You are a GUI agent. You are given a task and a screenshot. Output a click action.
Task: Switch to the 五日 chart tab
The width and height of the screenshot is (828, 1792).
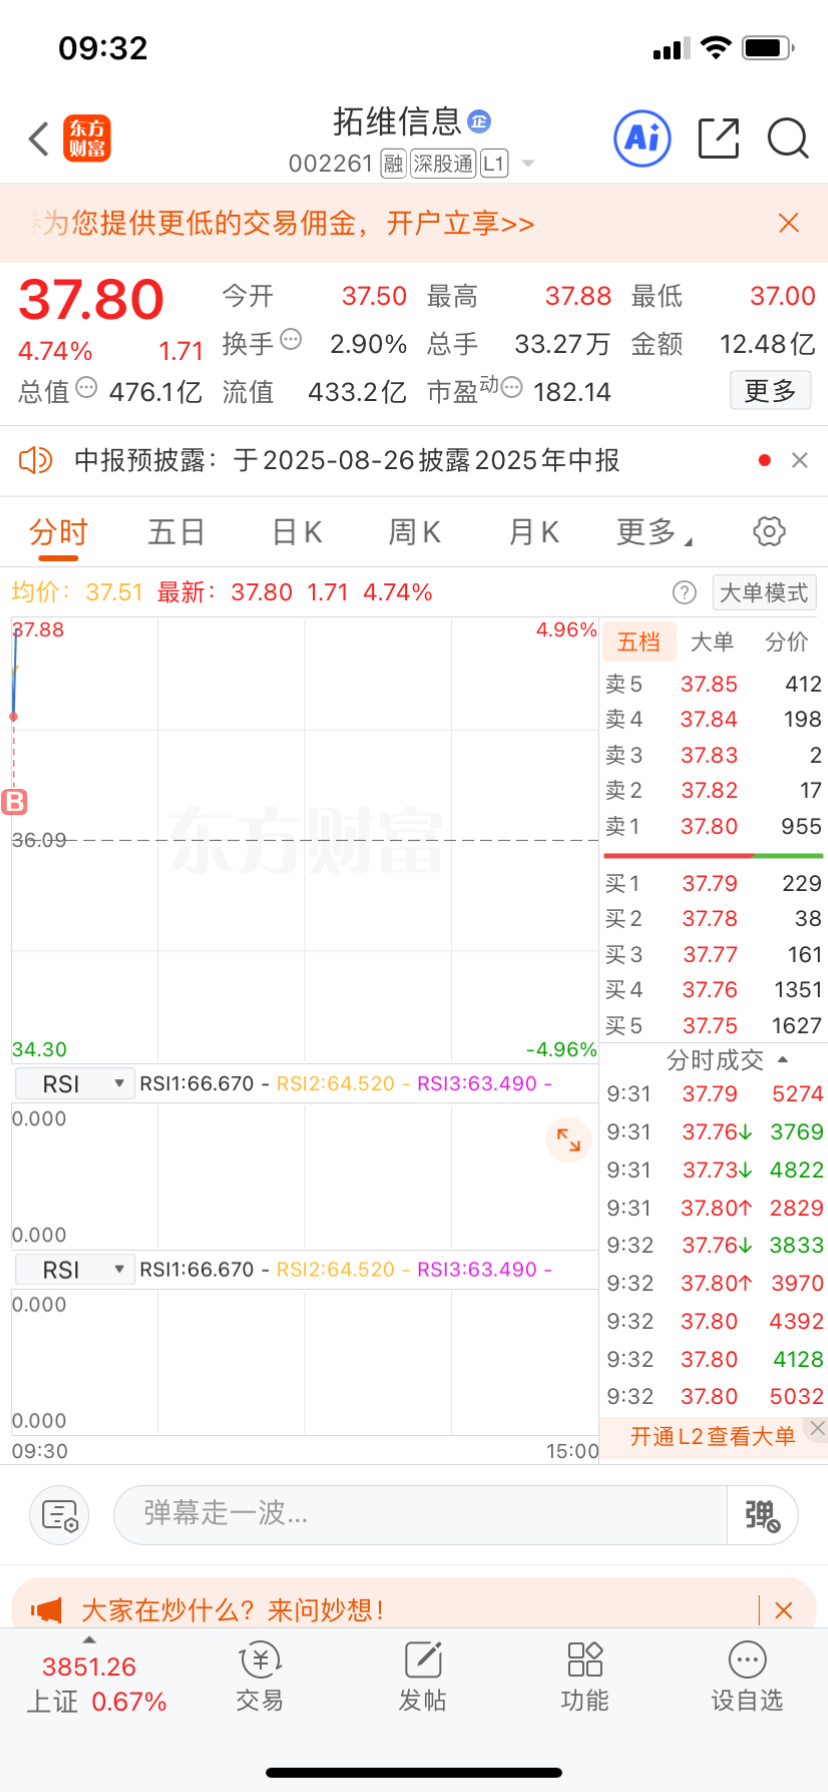click(x=176, y=532)
